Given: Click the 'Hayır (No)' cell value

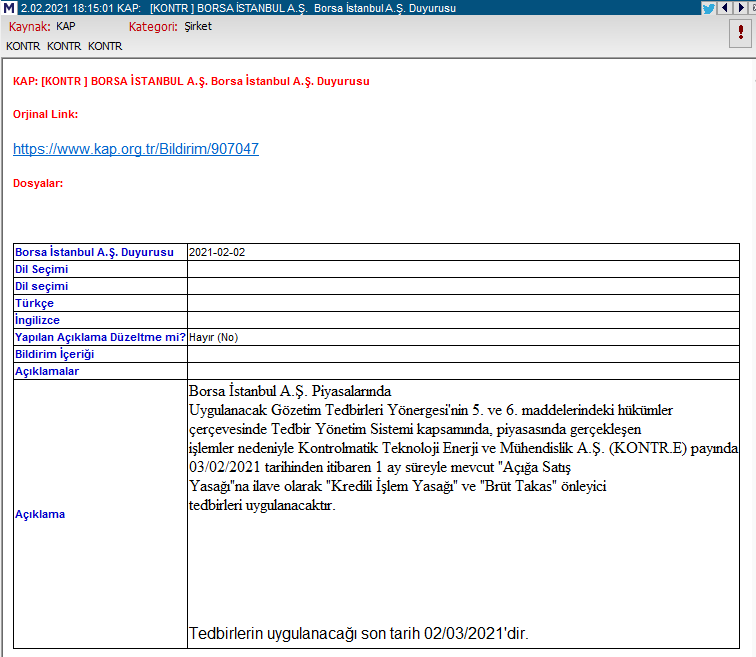Looking at the screenshot, I should [x=214, y=337].
